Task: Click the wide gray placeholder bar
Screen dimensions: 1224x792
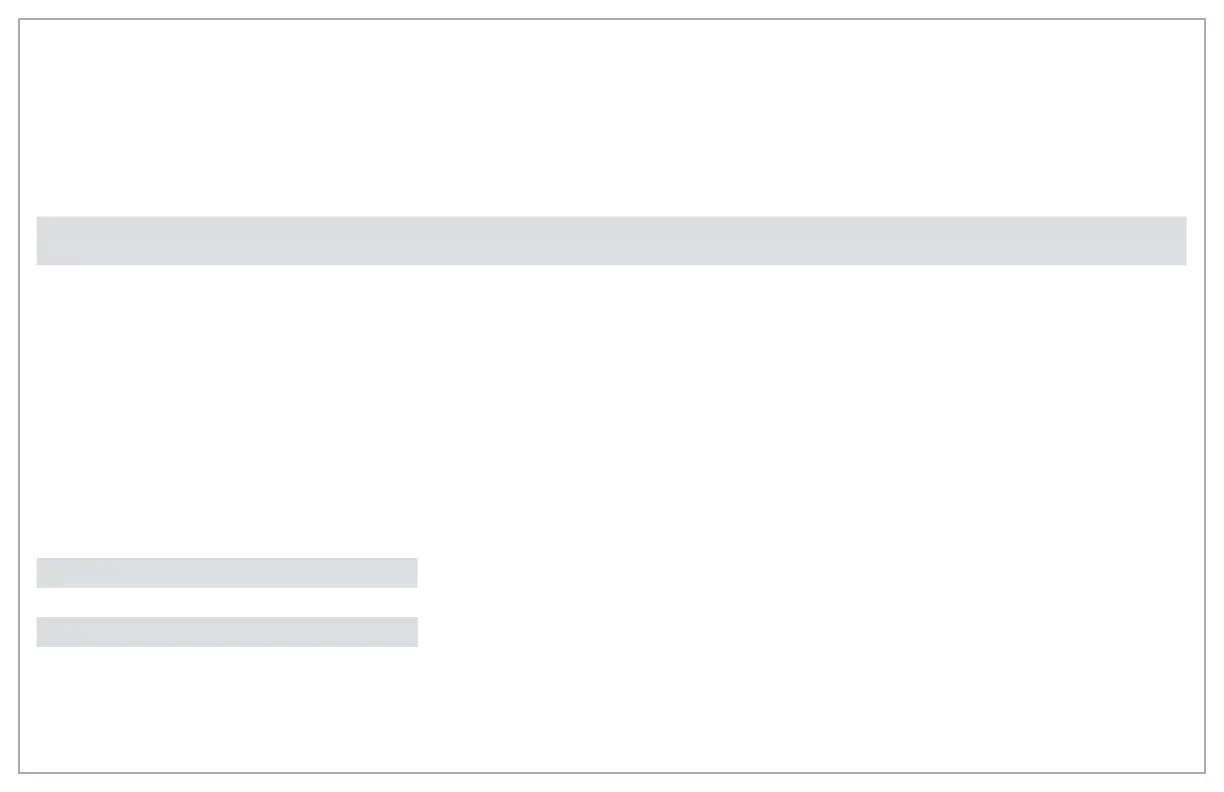Action: [611, 240]
